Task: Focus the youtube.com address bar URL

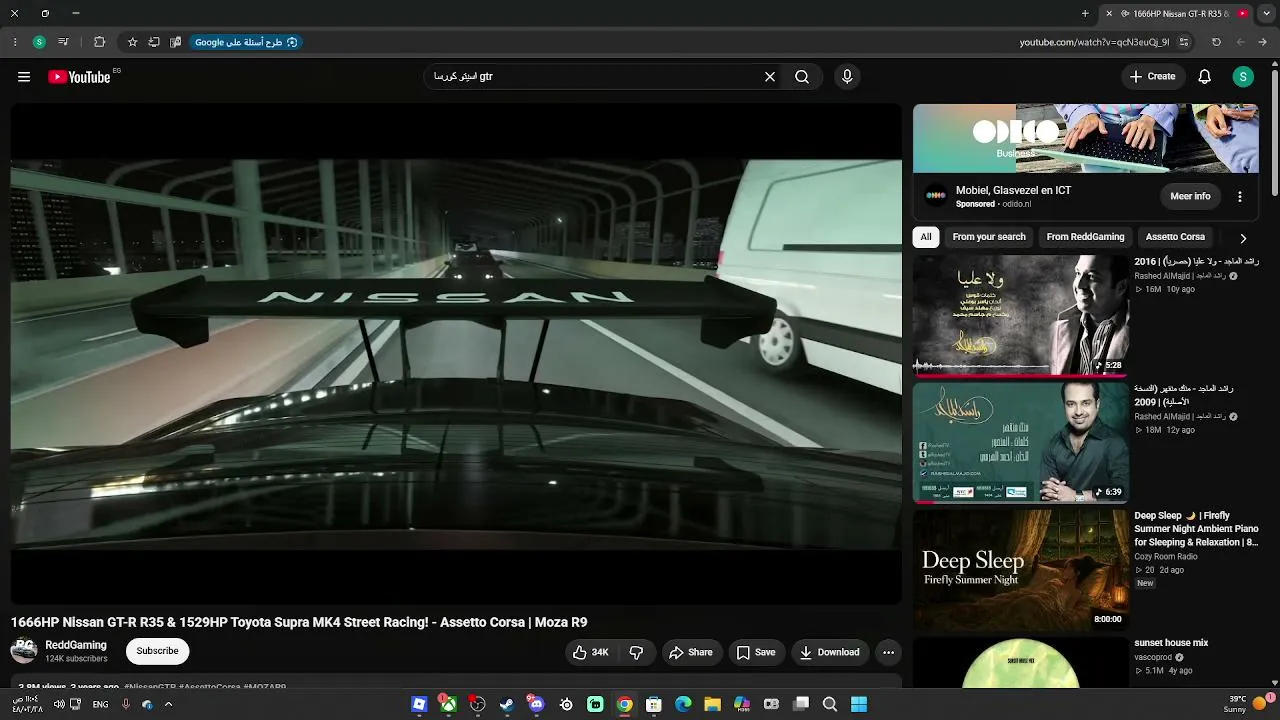Action: (1094, 42)
